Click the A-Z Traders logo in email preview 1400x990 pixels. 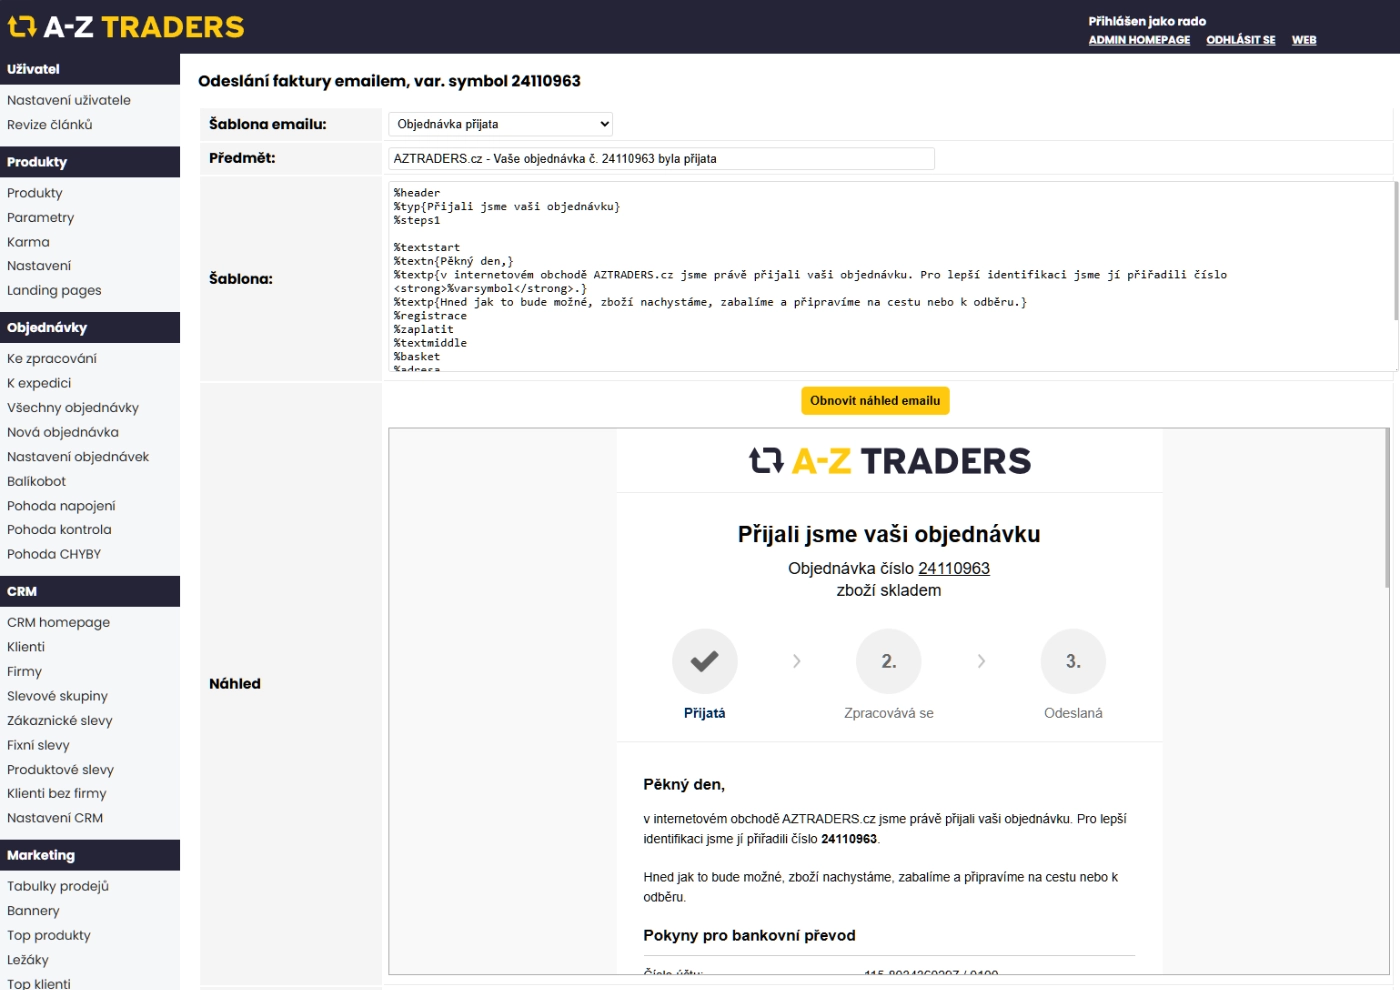(x=889, y=461)
